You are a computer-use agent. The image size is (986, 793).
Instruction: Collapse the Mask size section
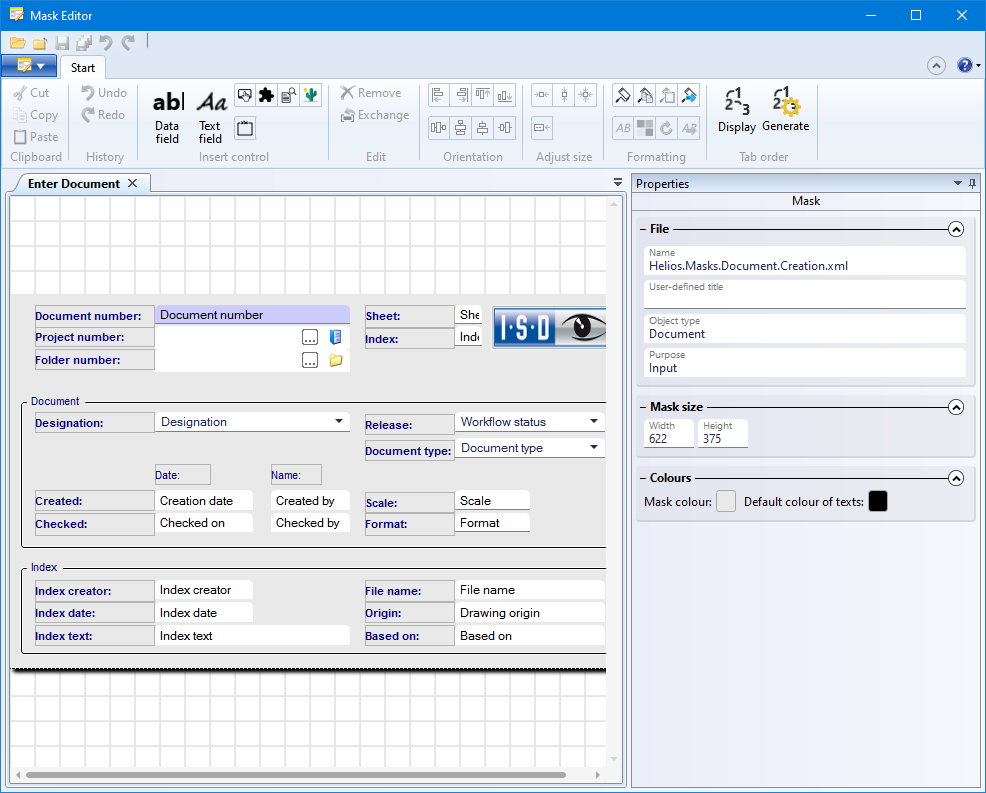(956, 407)
